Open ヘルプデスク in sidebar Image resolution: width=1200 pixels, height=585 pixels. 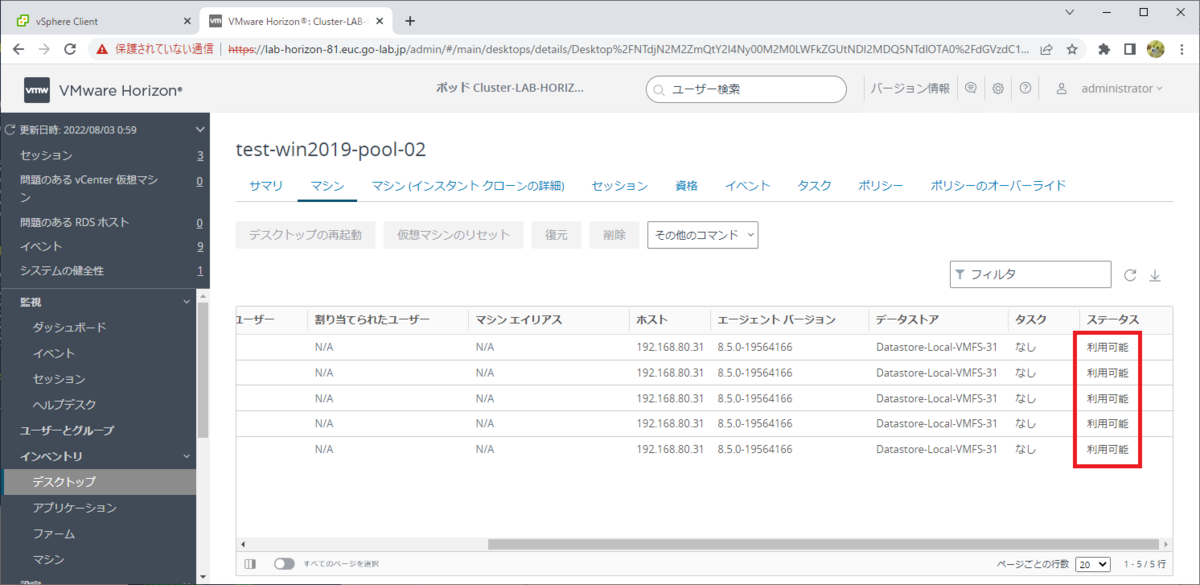pyautogui.click(x=64, y=405)
